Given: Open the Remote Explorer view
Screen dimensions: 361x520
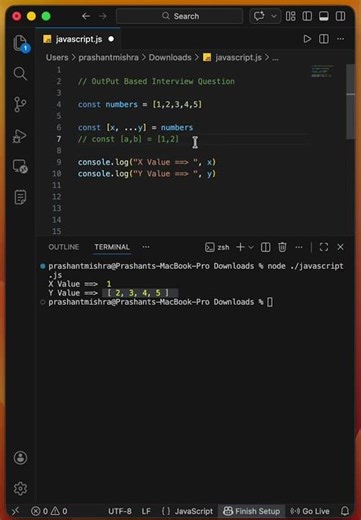Looking at the screenshot, I should (x=20, y=166).
